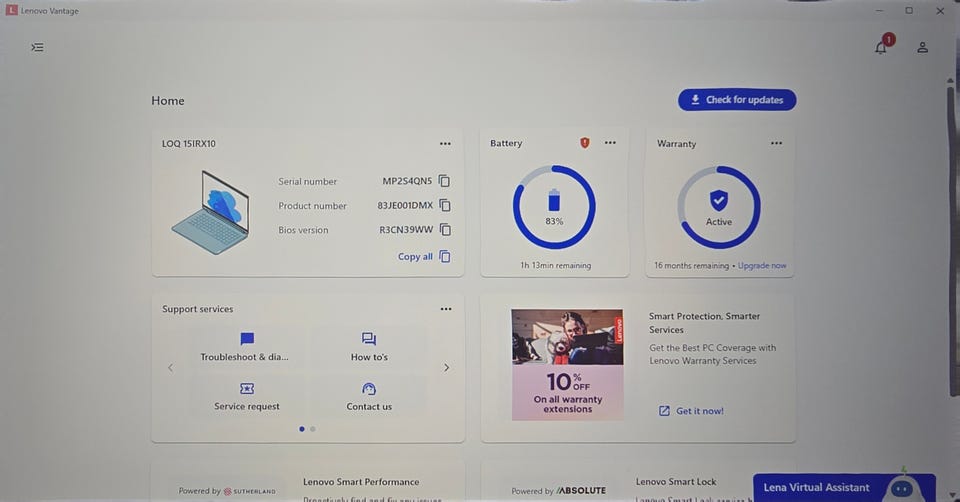The image size is (960, 502).
Task: Open Service request support option
Action: pos(247,396)
